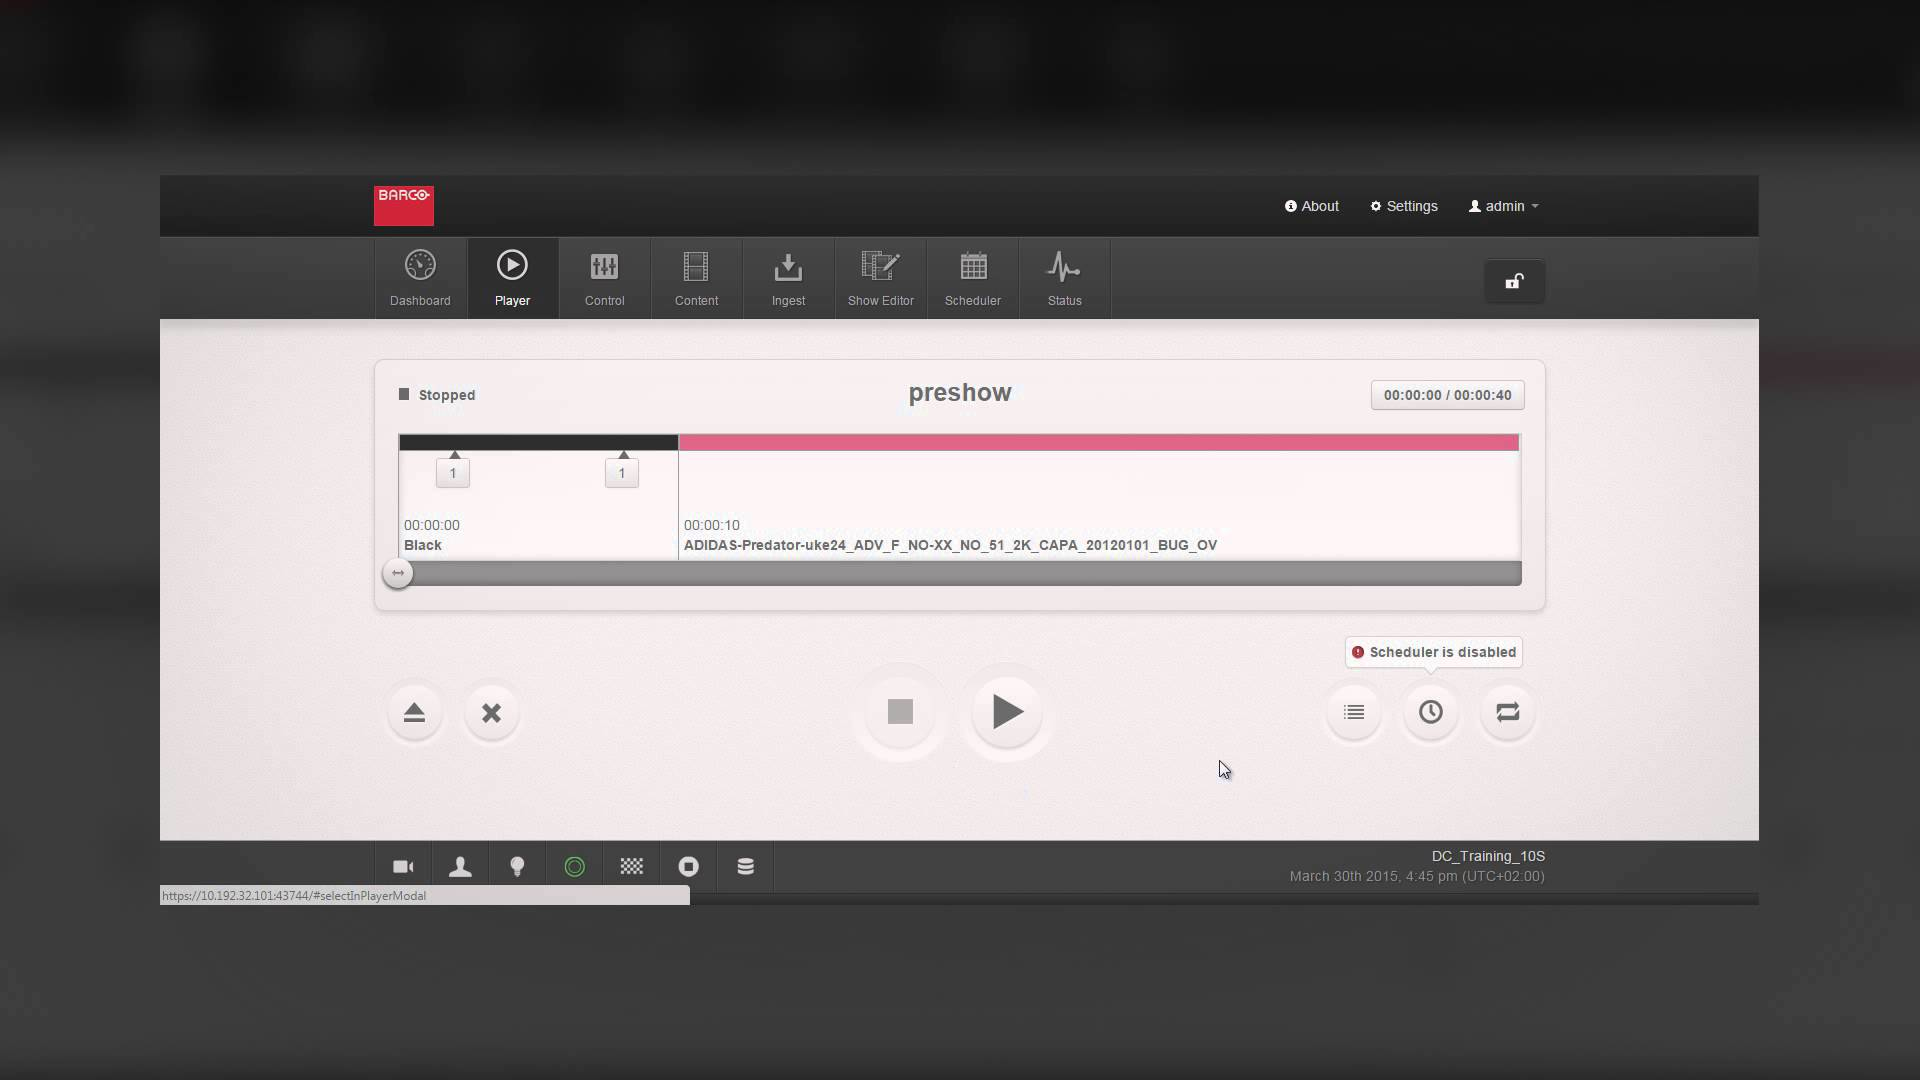Image resolution: width=1920 pixels, height=1080 pixels.
Task: Click the lamp bulb icon
Action: 517,867
